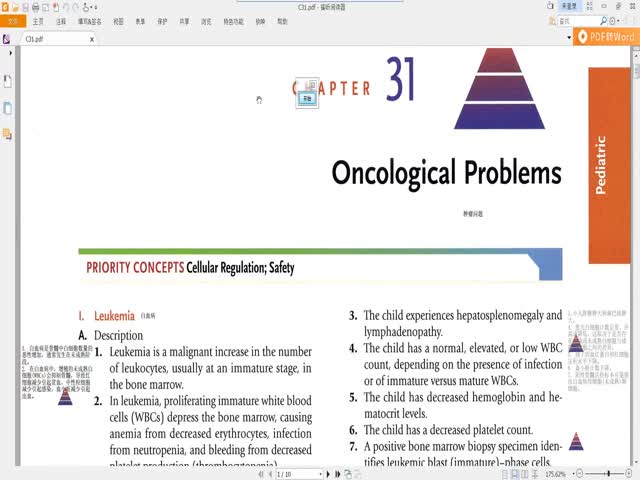Click the zoom out minus button
The height and width of the screenshot is (480, 640).
578,473
